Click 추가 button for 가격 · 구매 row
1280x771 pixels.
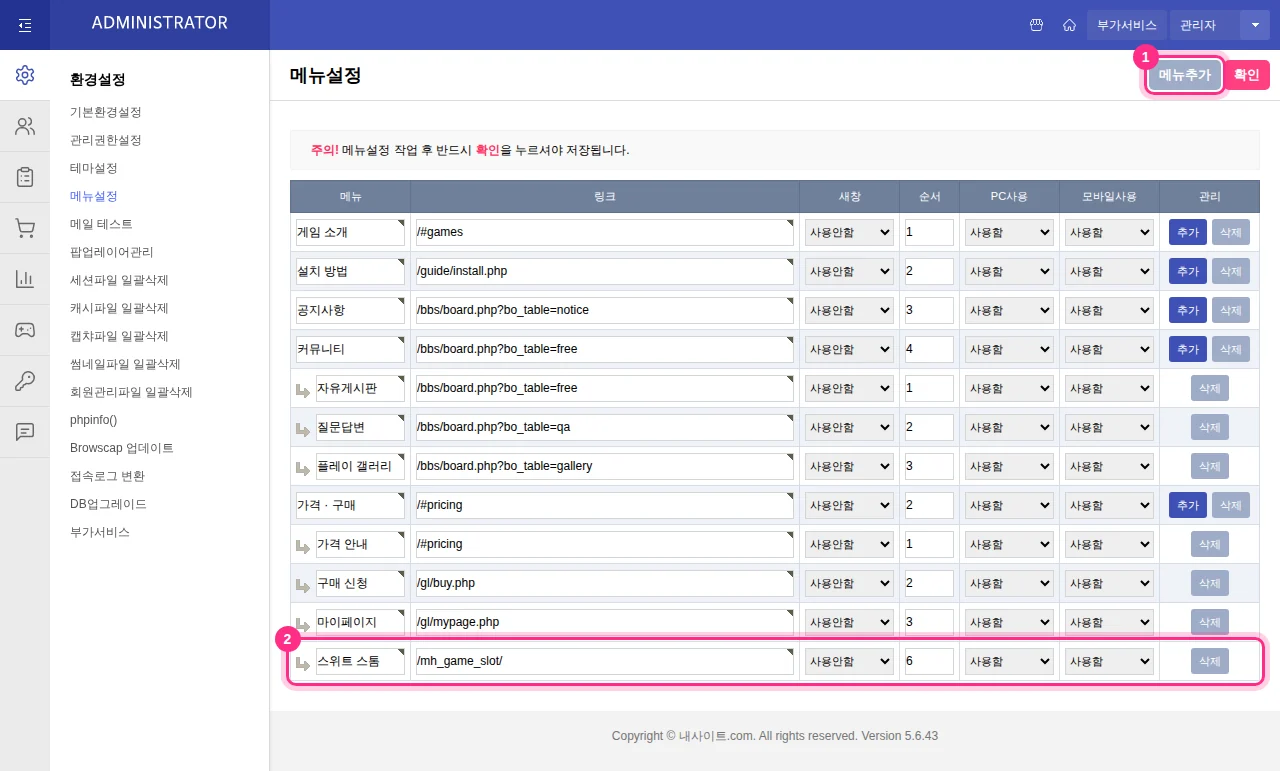coord(1188,505)
